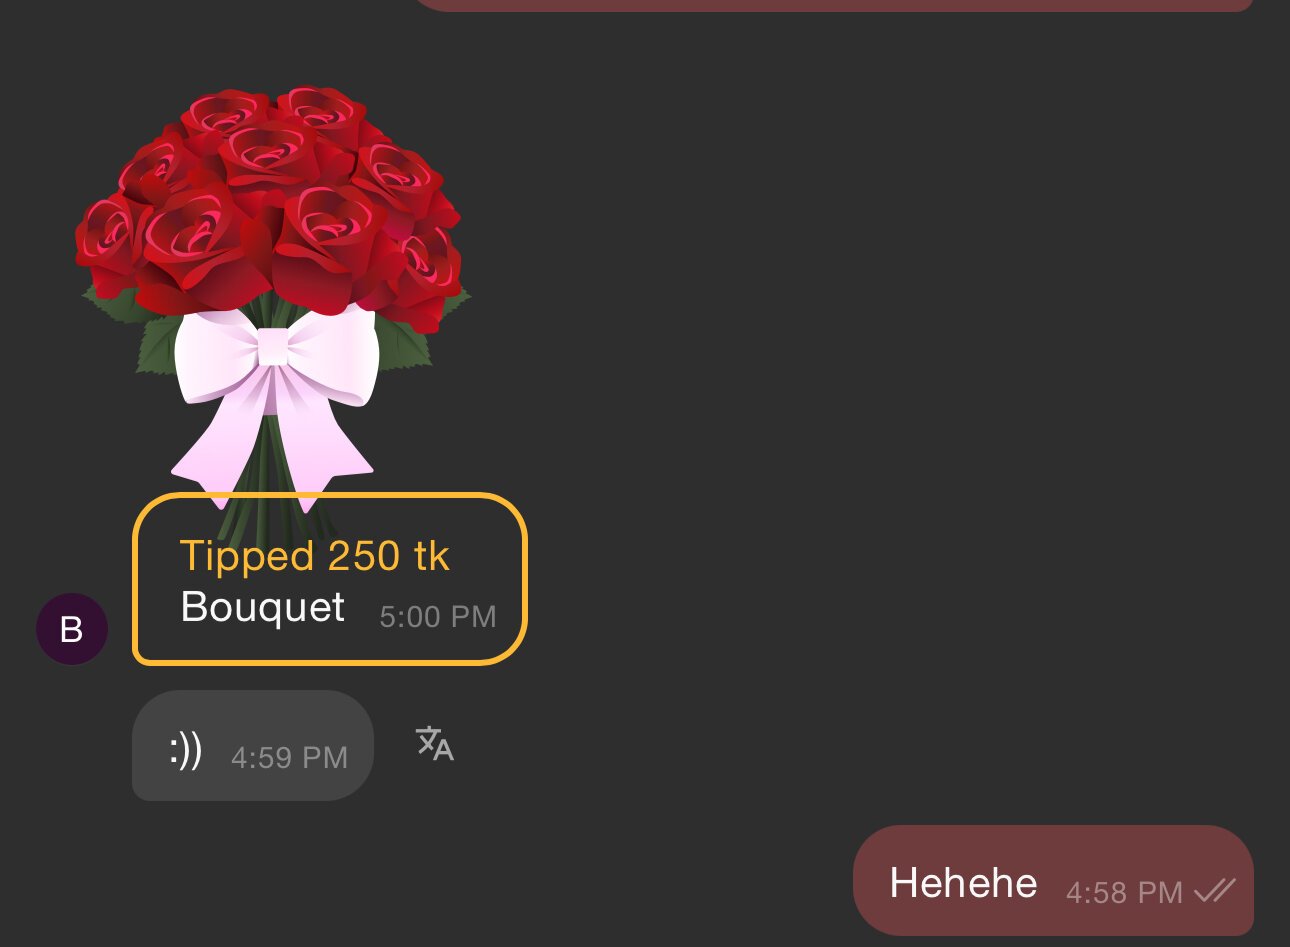This screenshot has width=1290, height=947.
Task: Click the 5:00 PM timestamp on the tip
Action: tap(438, 616)
